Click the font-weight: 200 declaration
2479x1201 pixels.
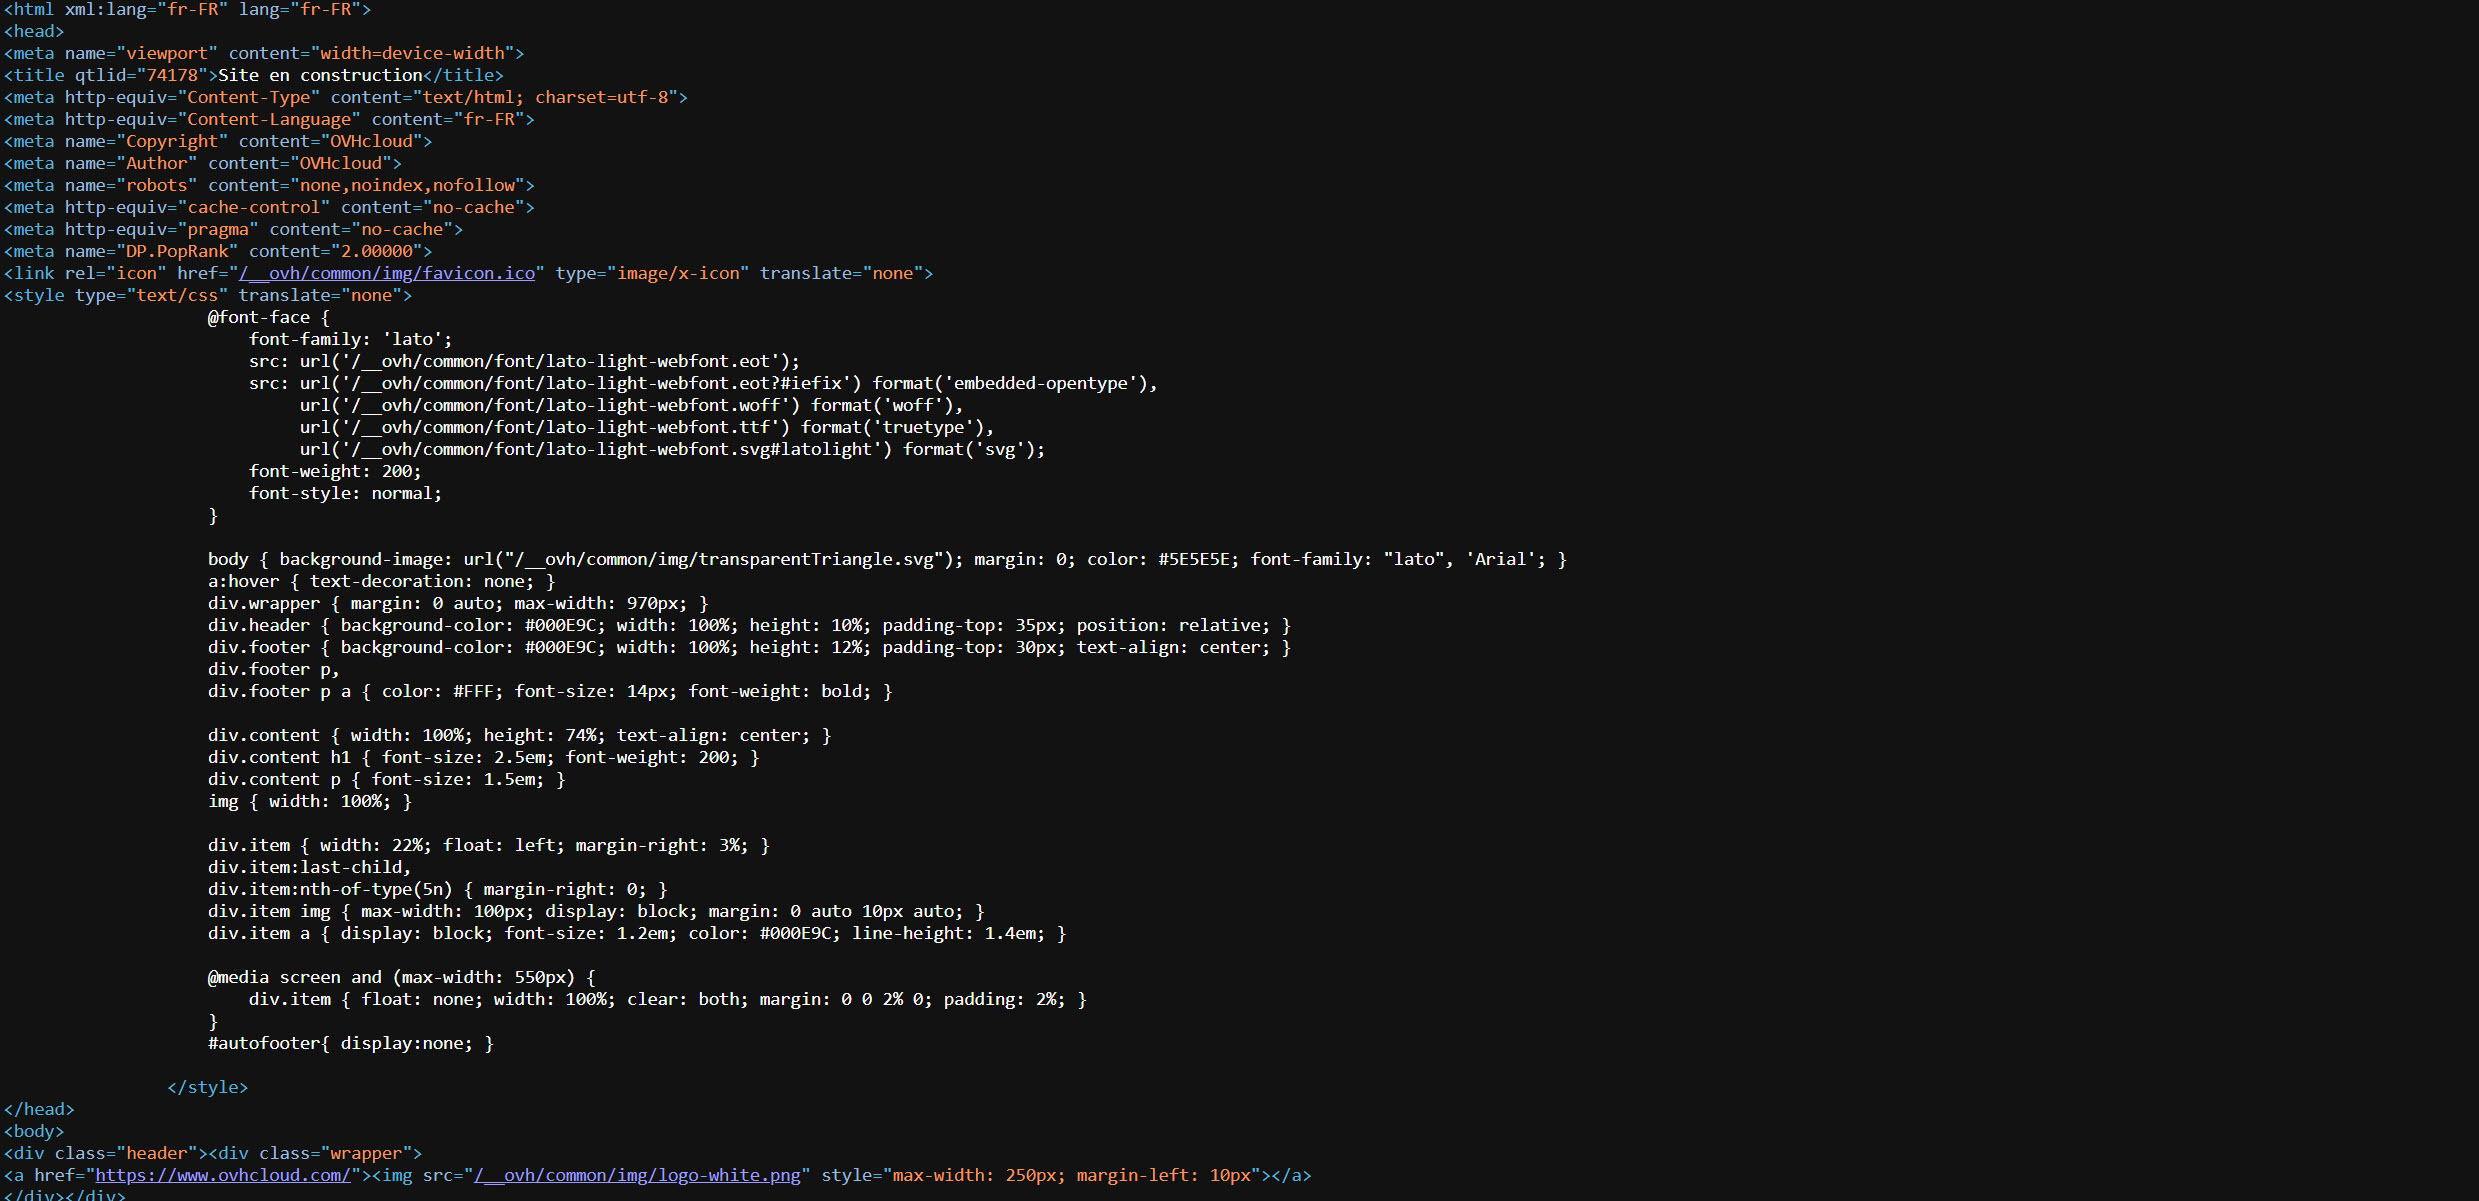pyautogui.click(x=334, y=471)
